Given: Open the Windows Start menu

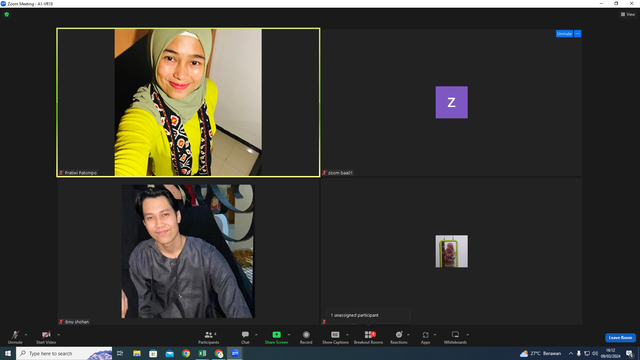Looking at the screenshot, I should 8,353.
